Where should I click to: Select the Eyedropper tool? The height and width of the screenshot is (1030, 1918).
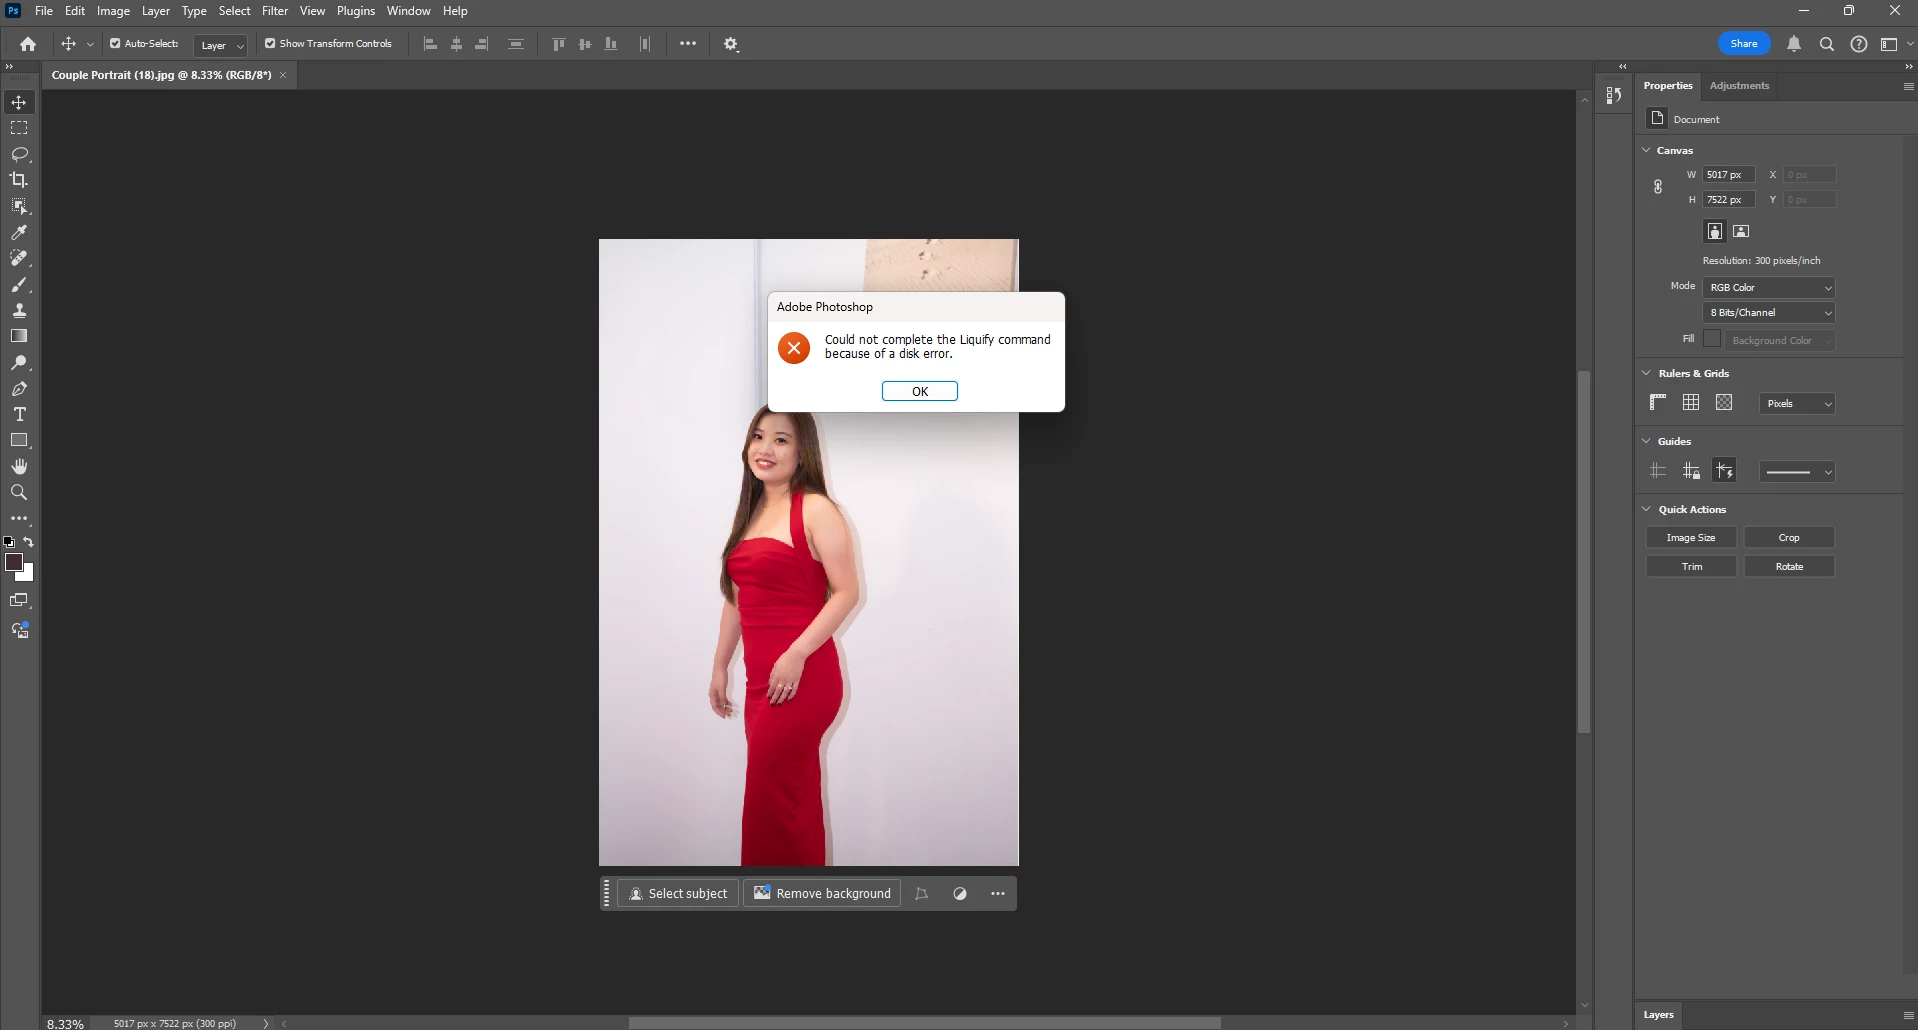click(19, 232)
